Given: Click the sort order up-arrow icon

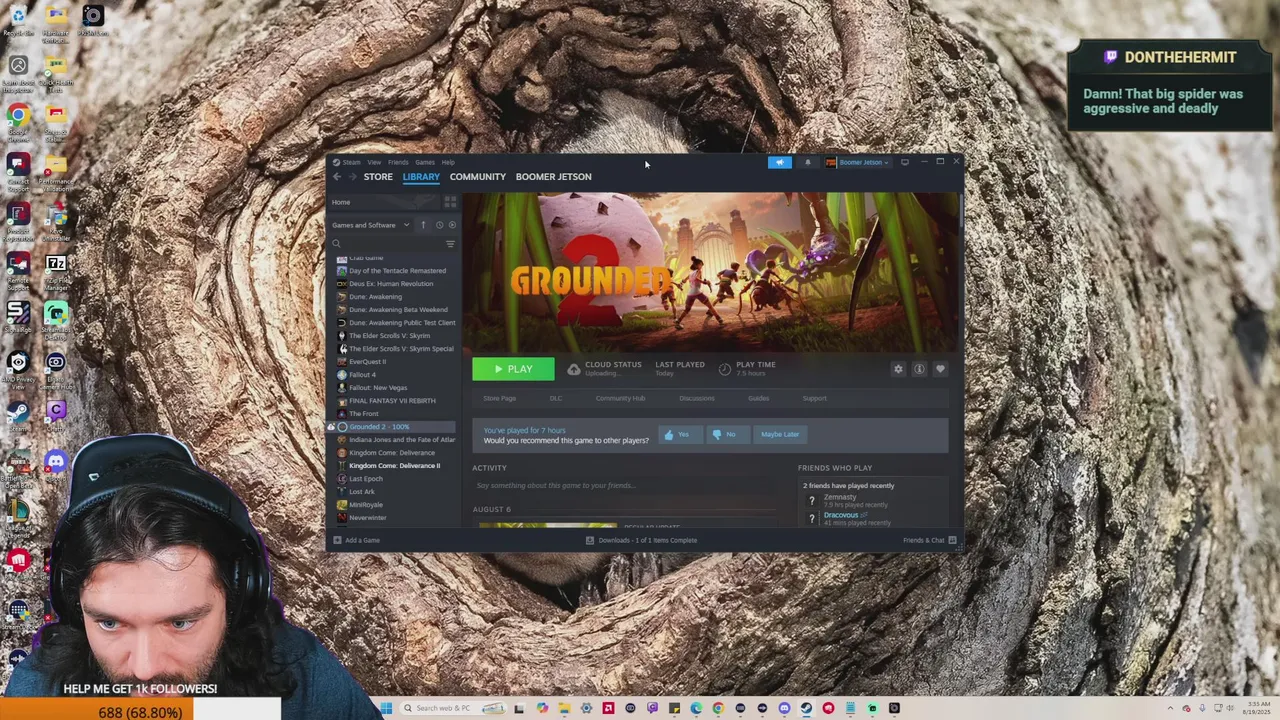Looking at the screenshot, I should 423,225.
